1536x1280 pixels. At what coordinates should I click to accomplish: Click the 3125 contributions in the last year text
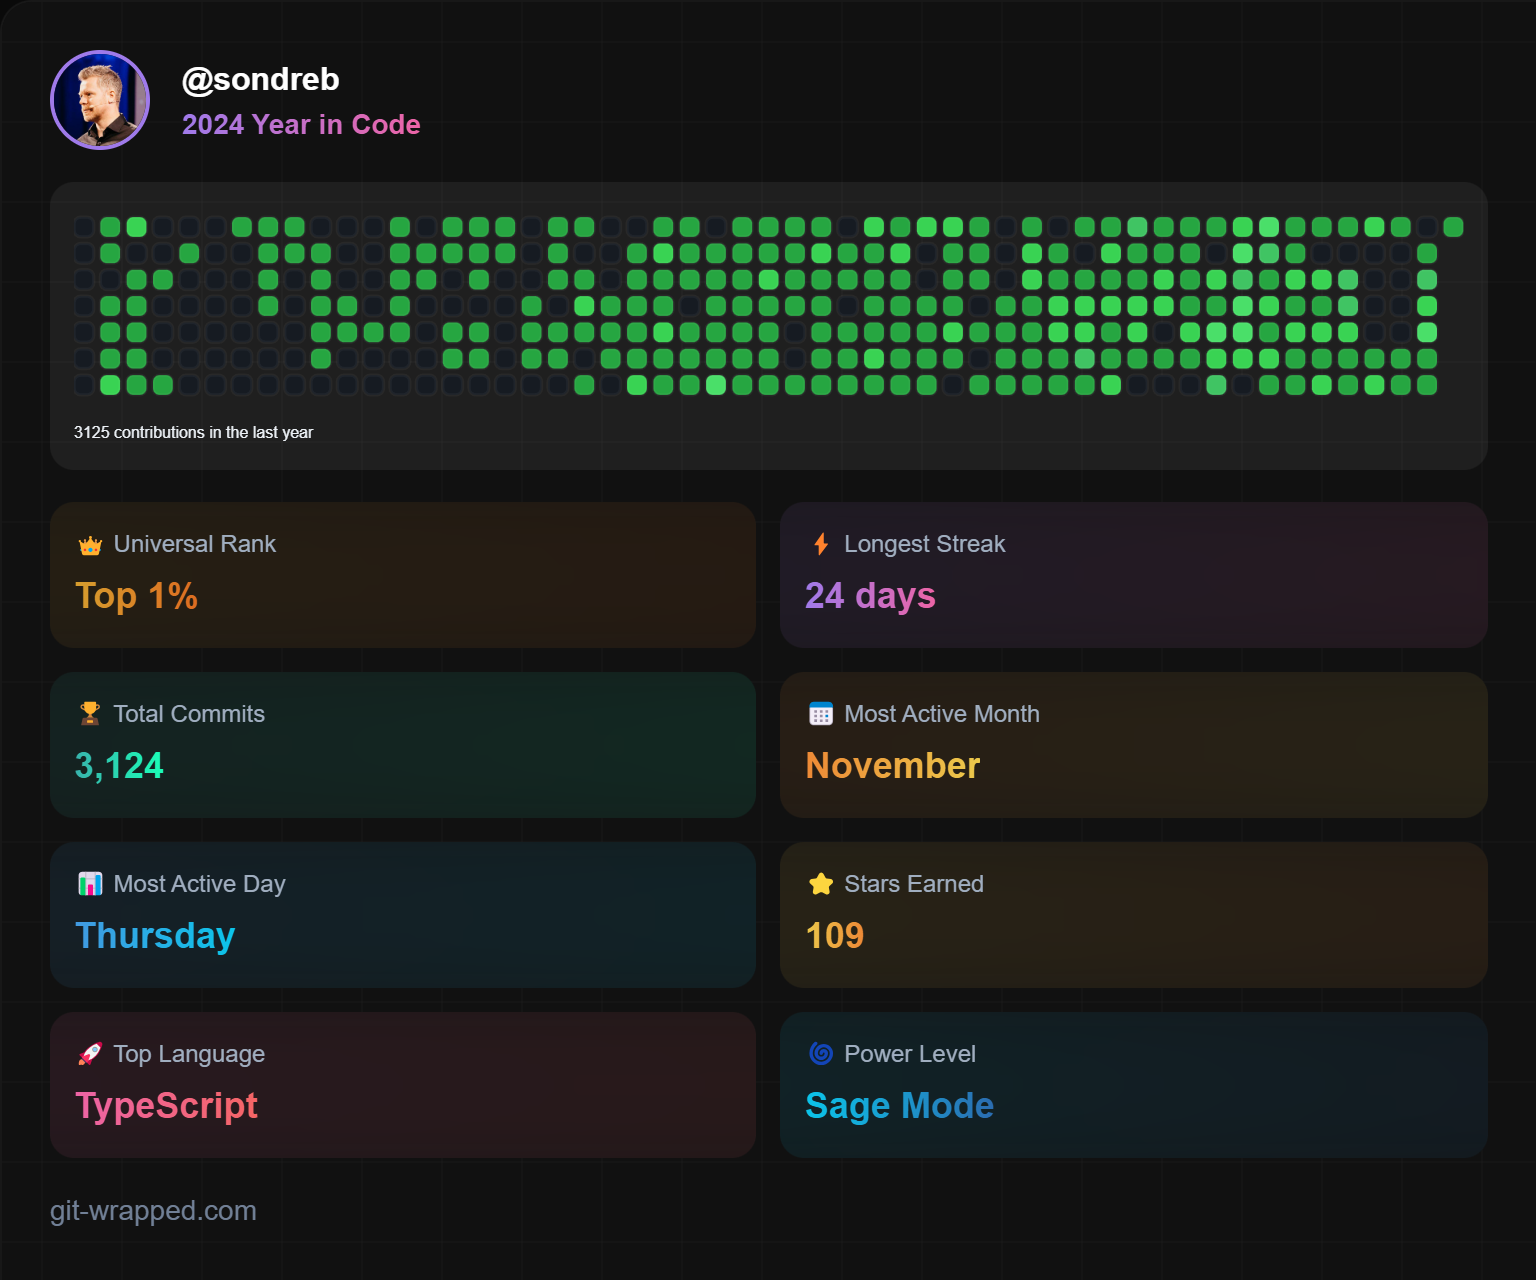[193, 432]
